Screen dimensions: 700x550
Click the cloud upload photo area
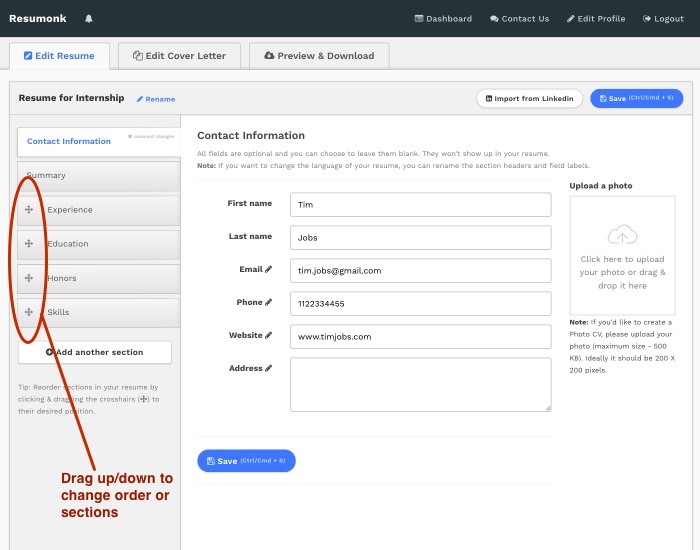pyautogui.click(x=622, y=255)
